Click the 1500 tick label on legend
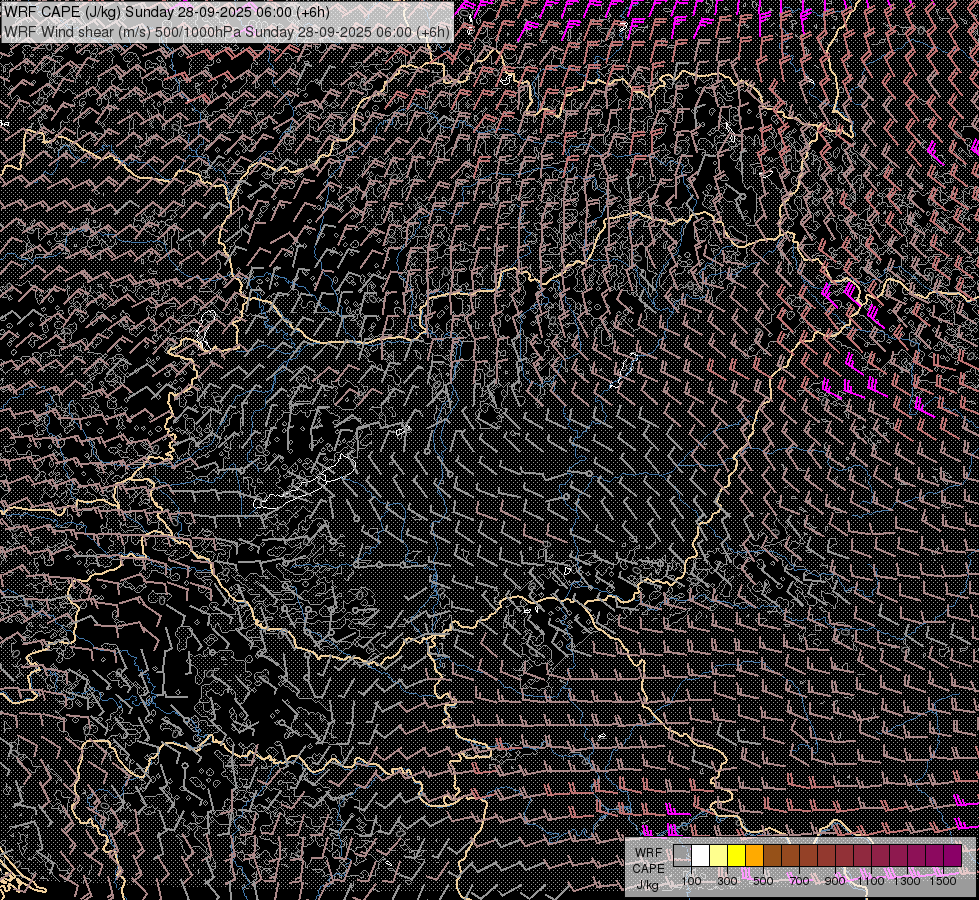The image size is (979, 900). 943,881
